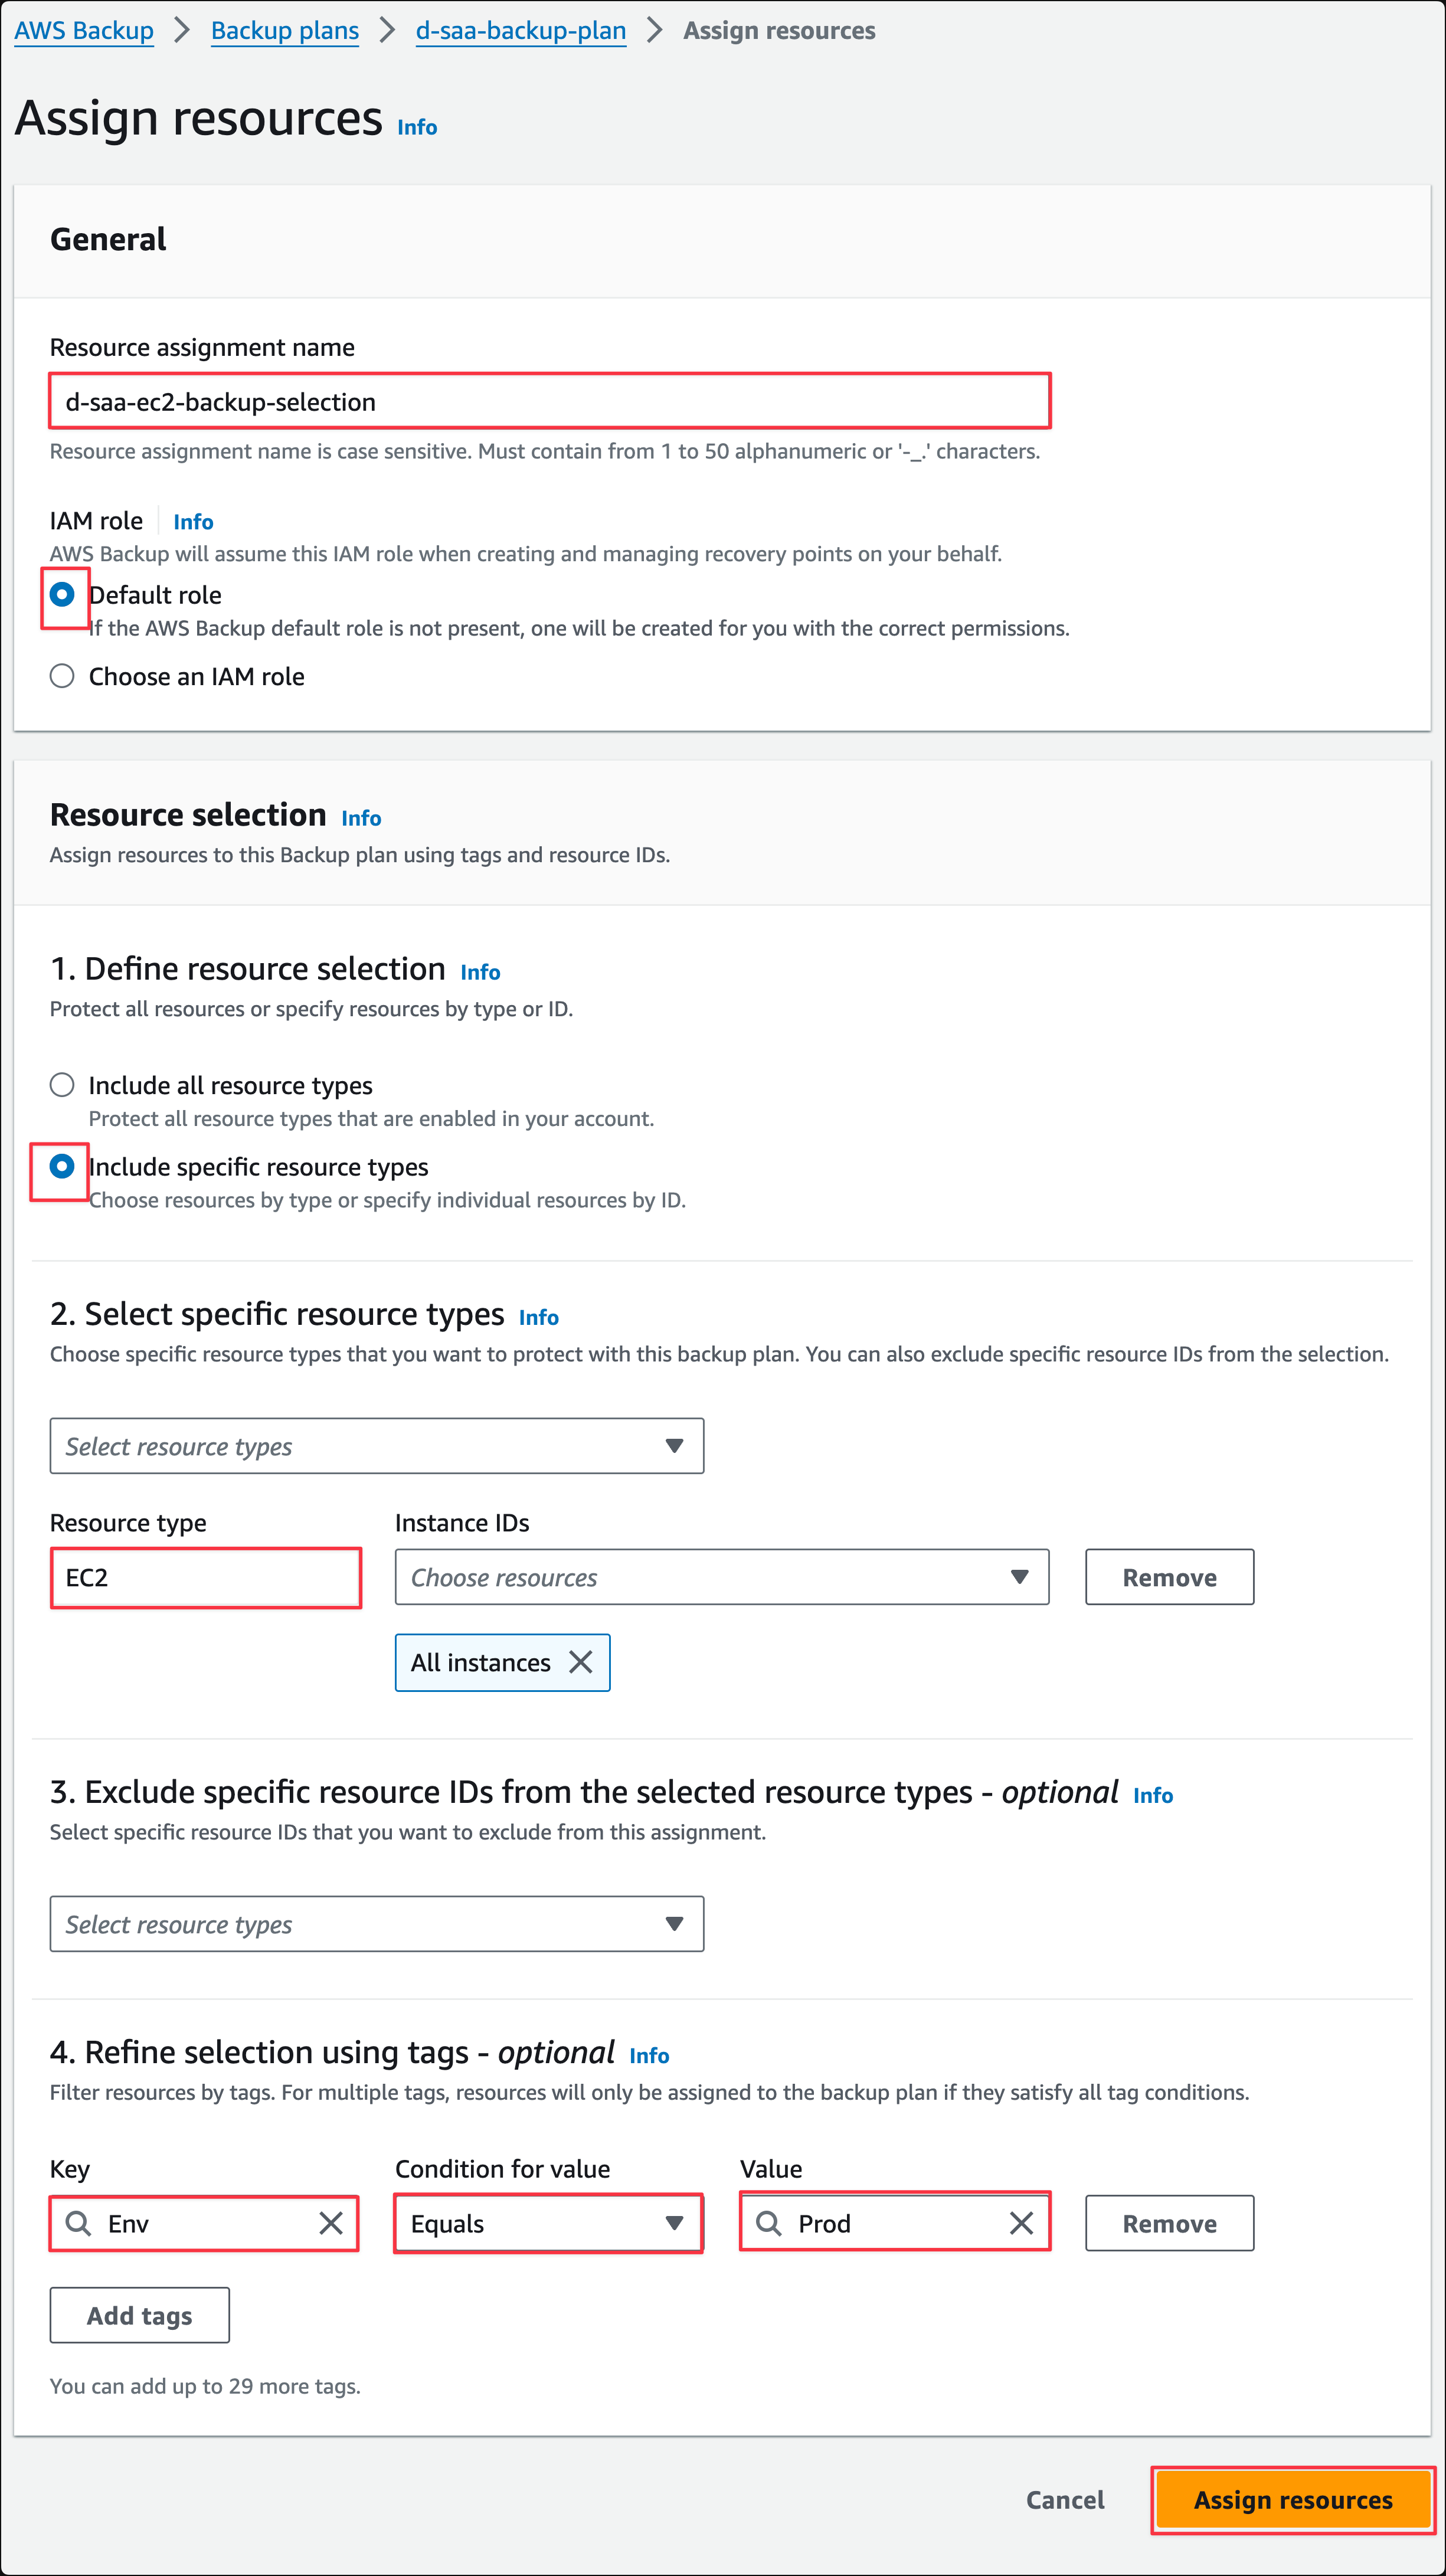Open Info for Refine selection using tags
The height and width of the screenshot is (2576, 1446).
pos(649,2055)
